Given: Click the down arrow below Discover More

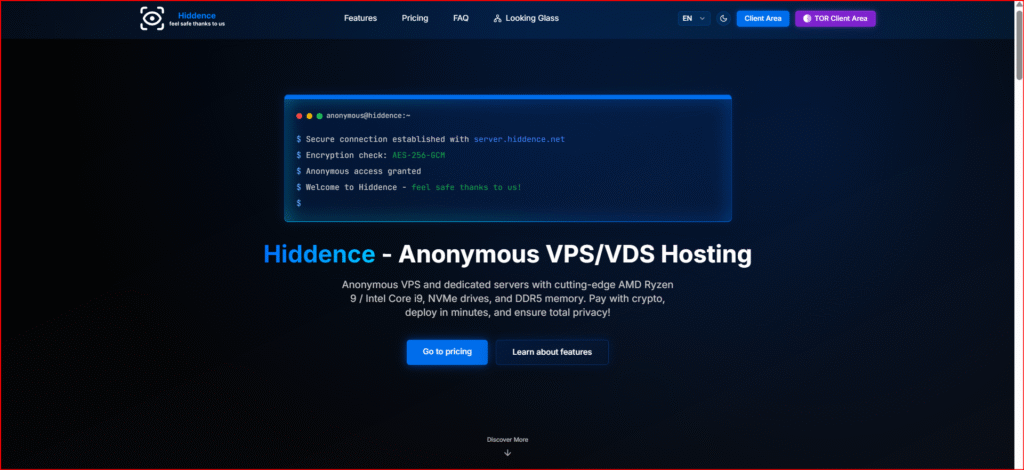Looking at the screenshot, I should (x=507, y=453).
